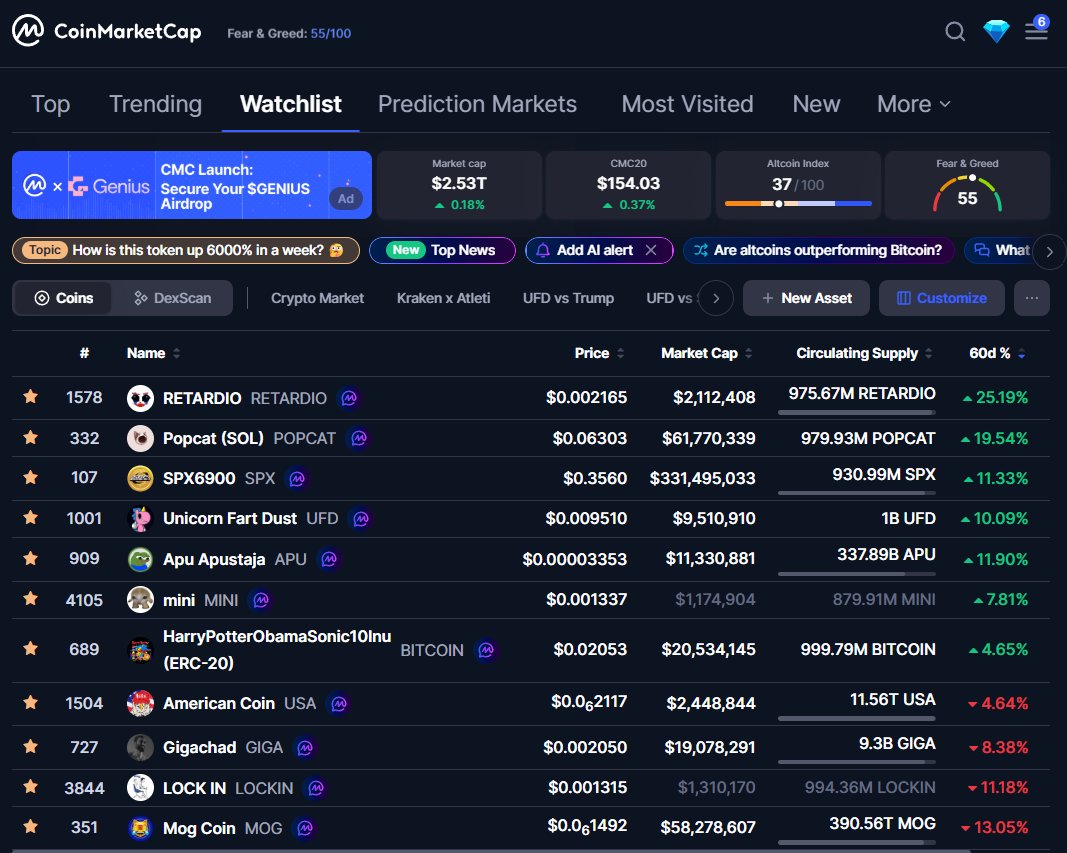Toggle the star on Unicorn Fart Dust
Image resolution: width=1067 pixels, height=853 pixels.
coord(31,518)
